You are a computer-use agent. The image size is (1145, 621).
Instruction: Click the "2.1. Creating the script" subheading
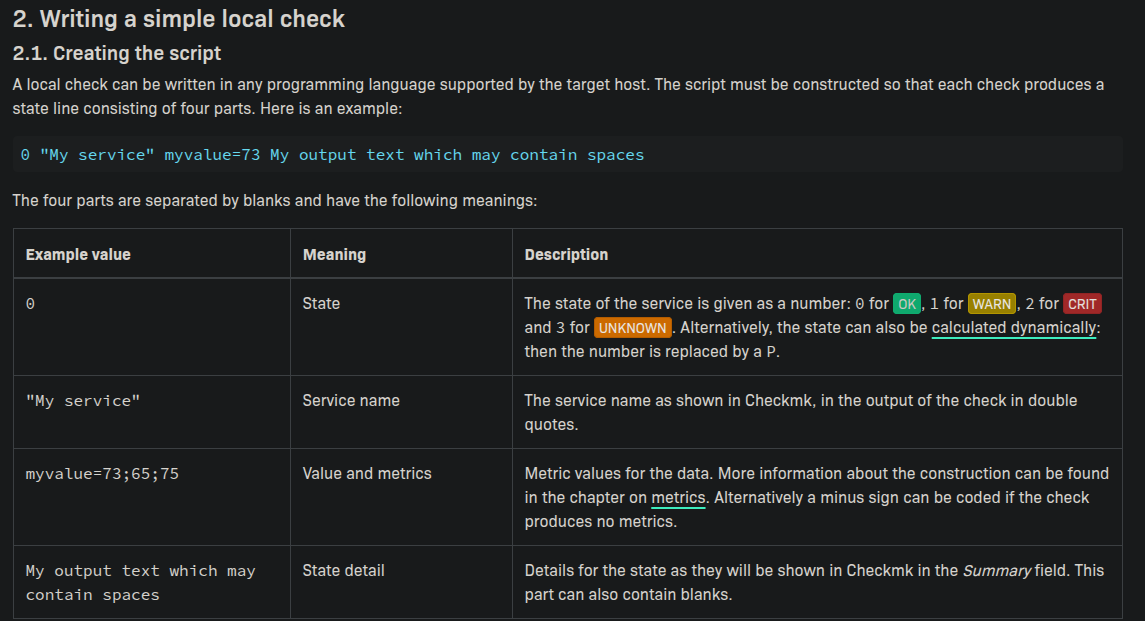[117, 53]
